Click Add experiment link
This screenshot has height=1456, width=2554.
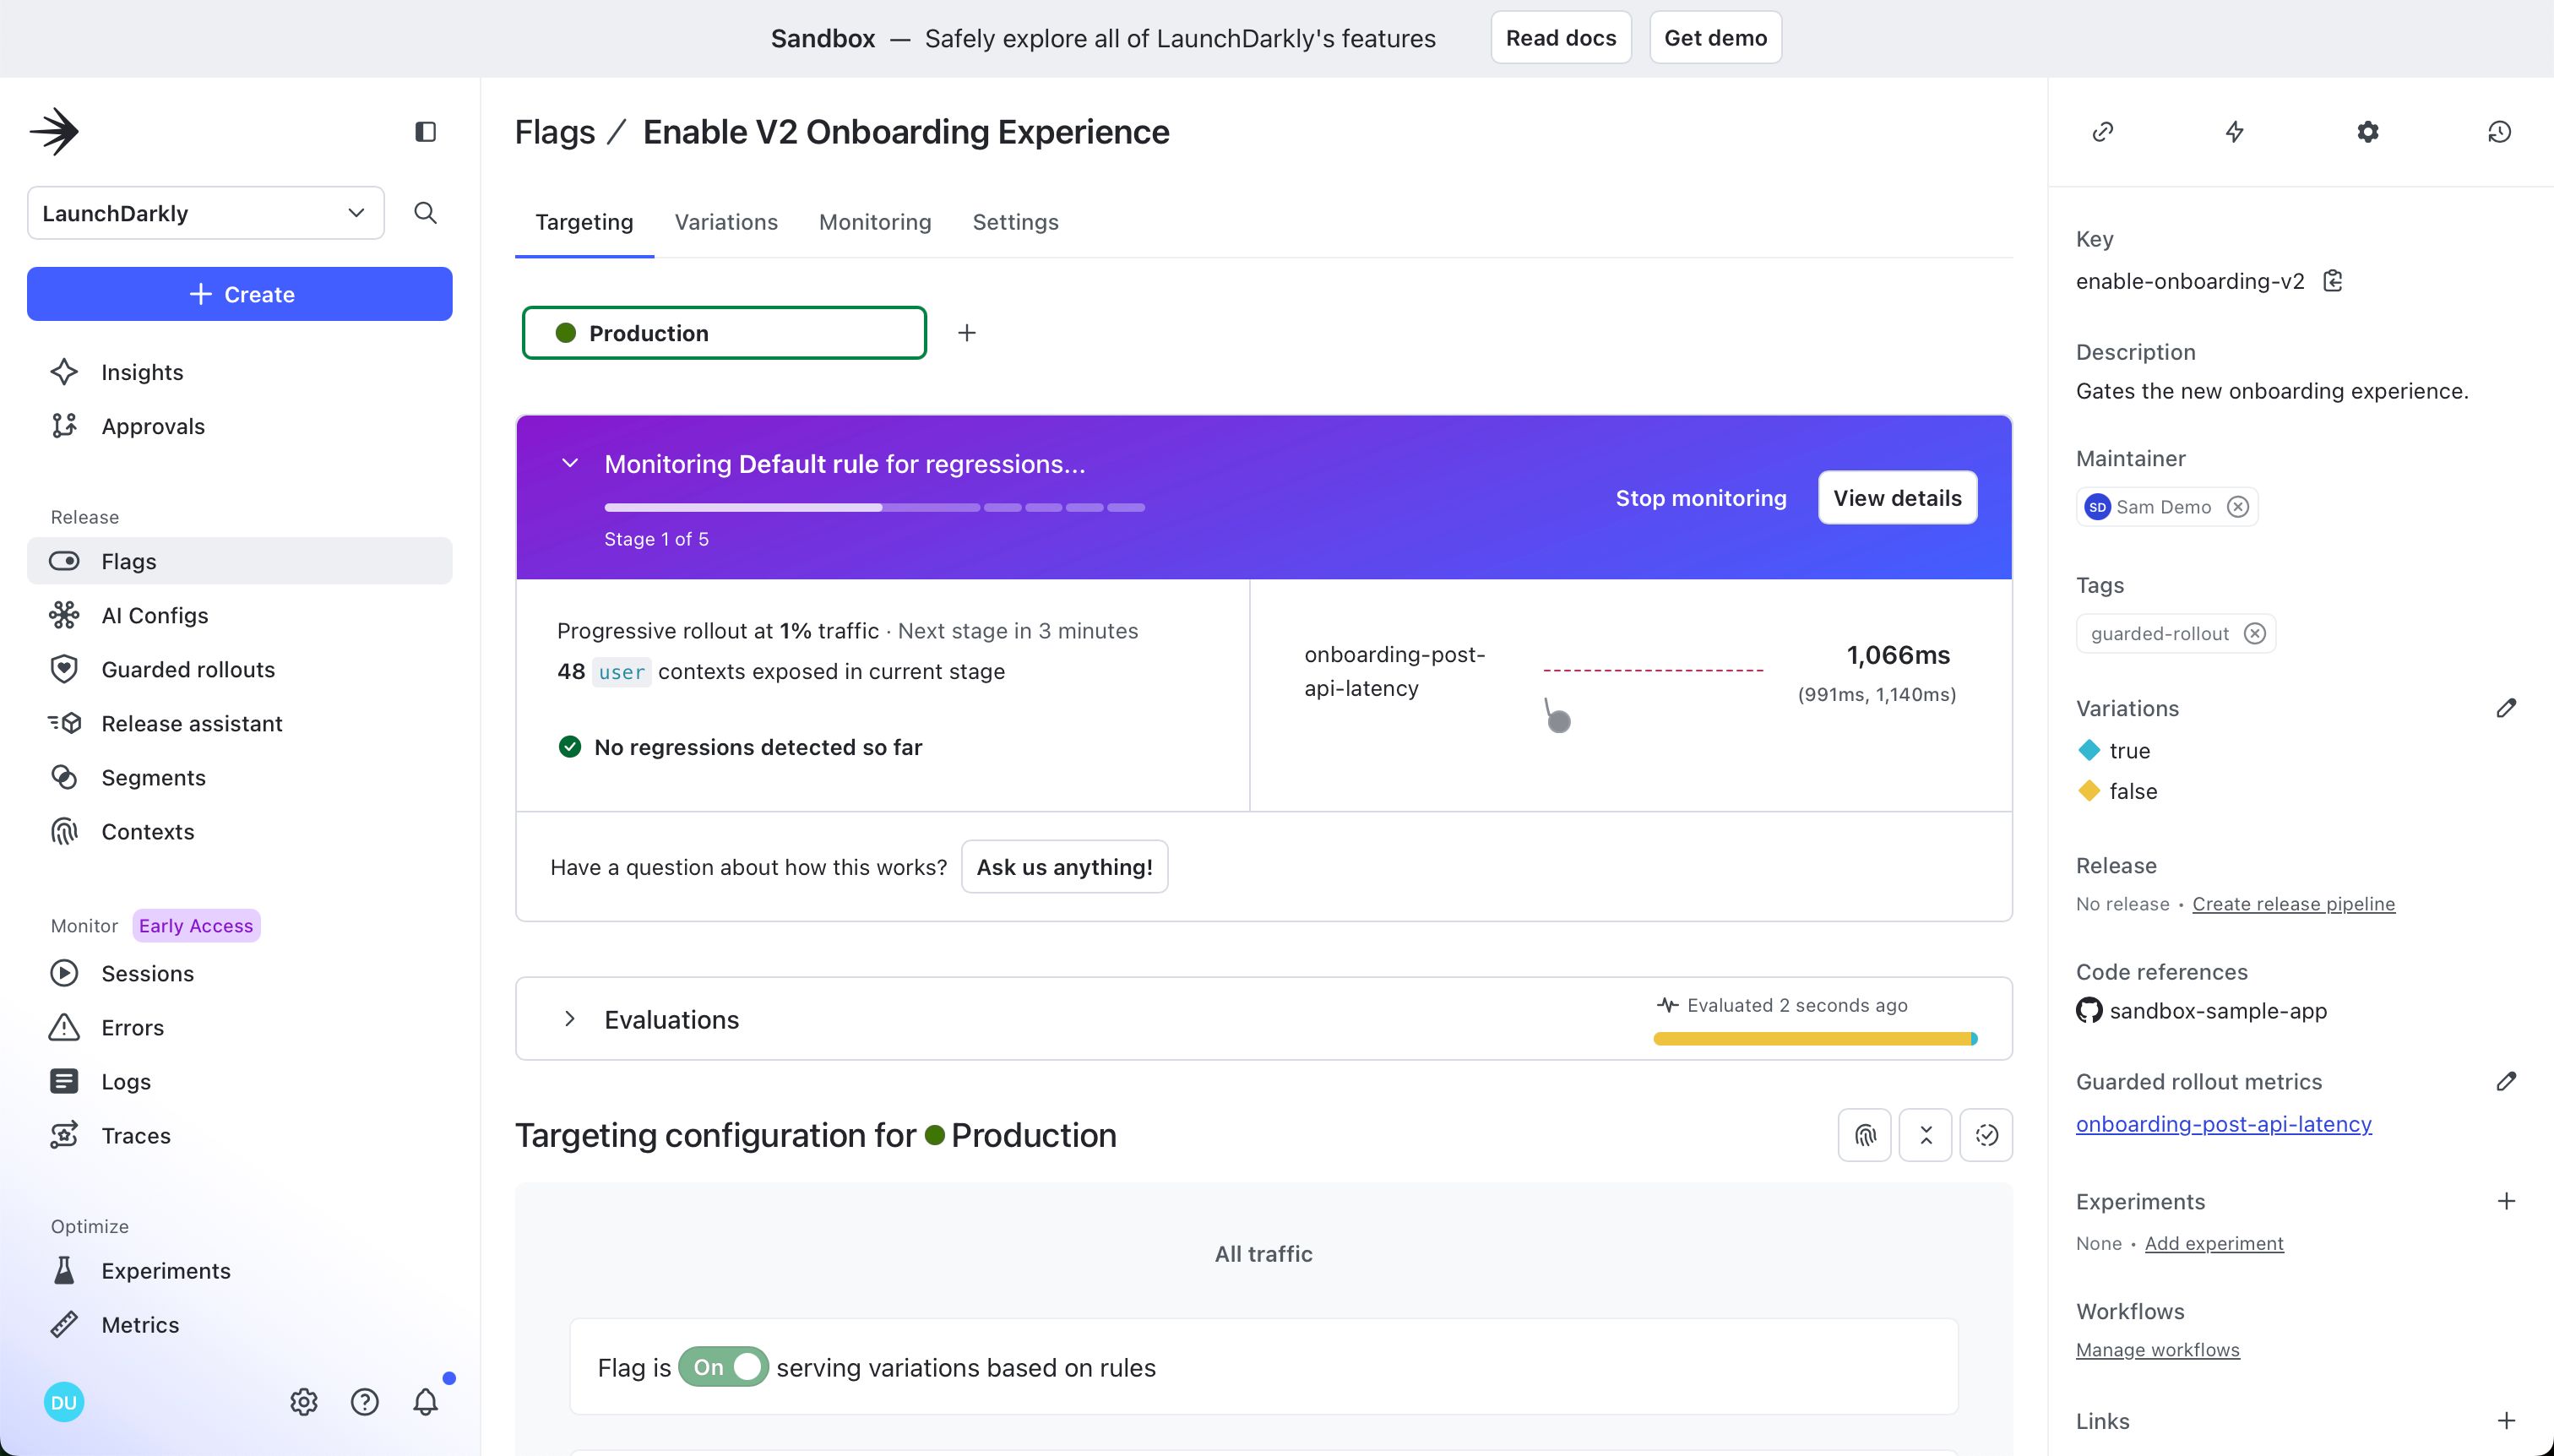click(2214, 1243)
